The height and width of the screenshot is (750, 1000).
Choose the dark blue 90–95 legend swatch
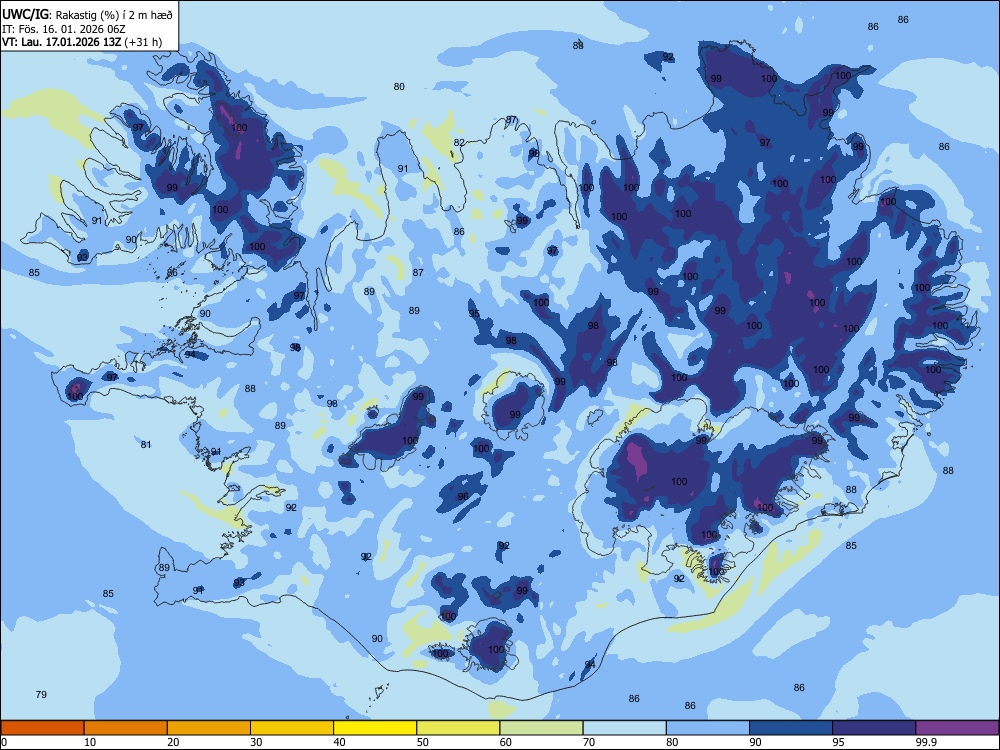(791, 728)
